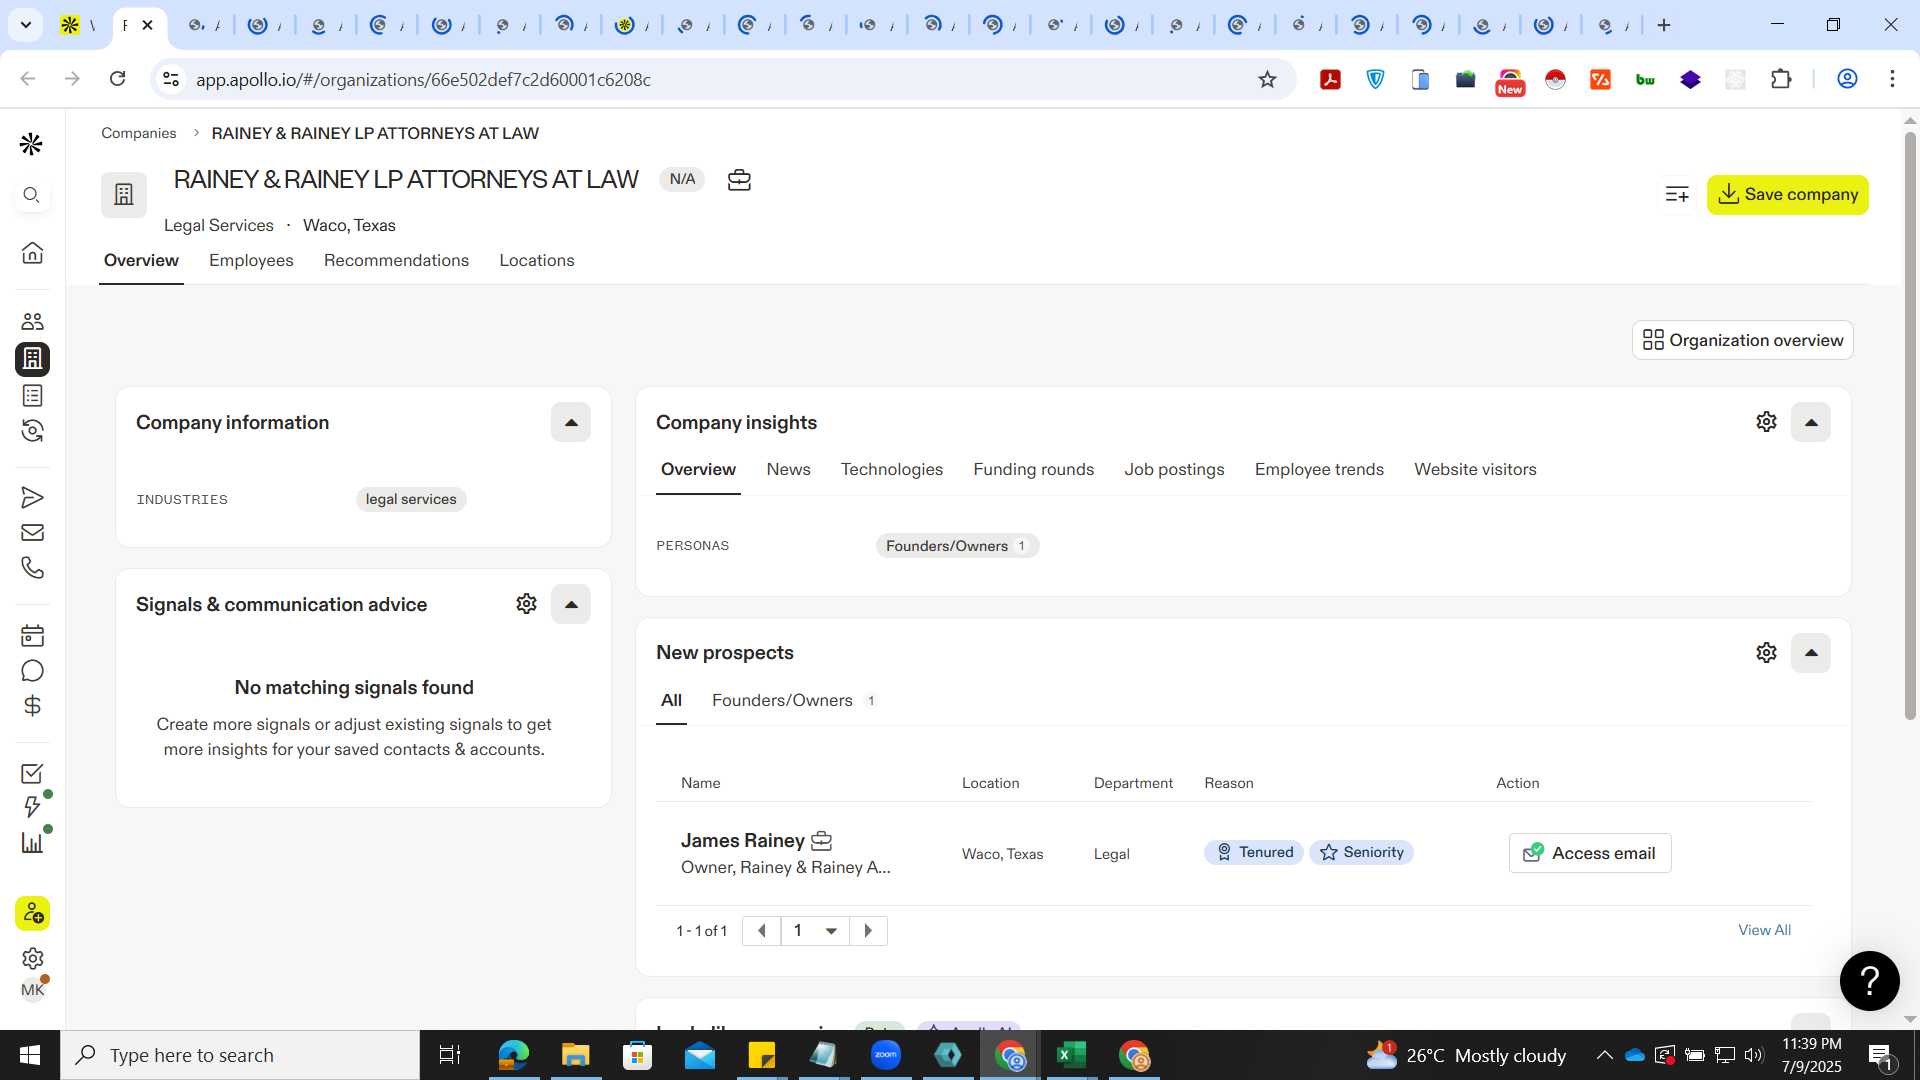This screenshot has width=1920, height=1080.
Task: Switch to the Locations tab
Action: pos(537,260)
